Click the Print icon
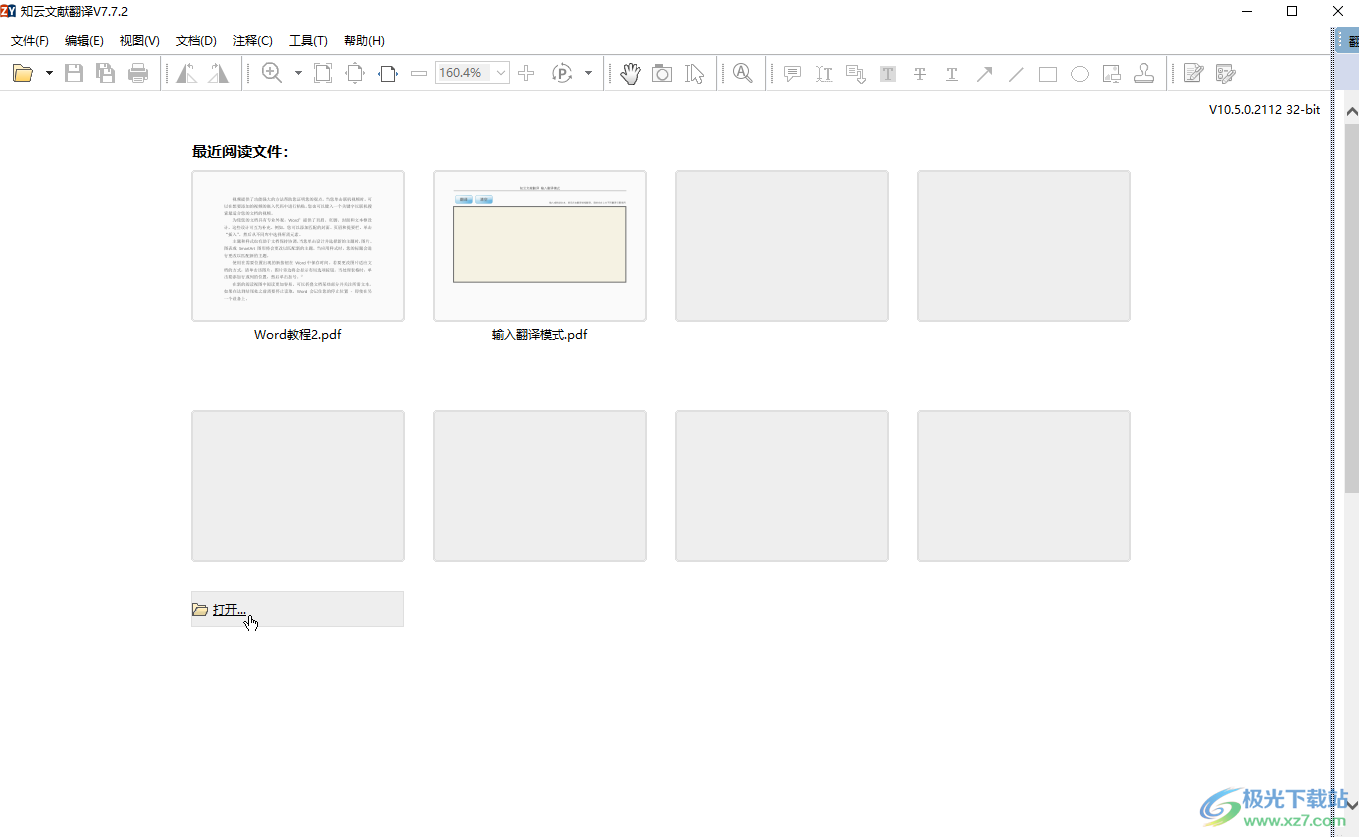 point(138,73)
